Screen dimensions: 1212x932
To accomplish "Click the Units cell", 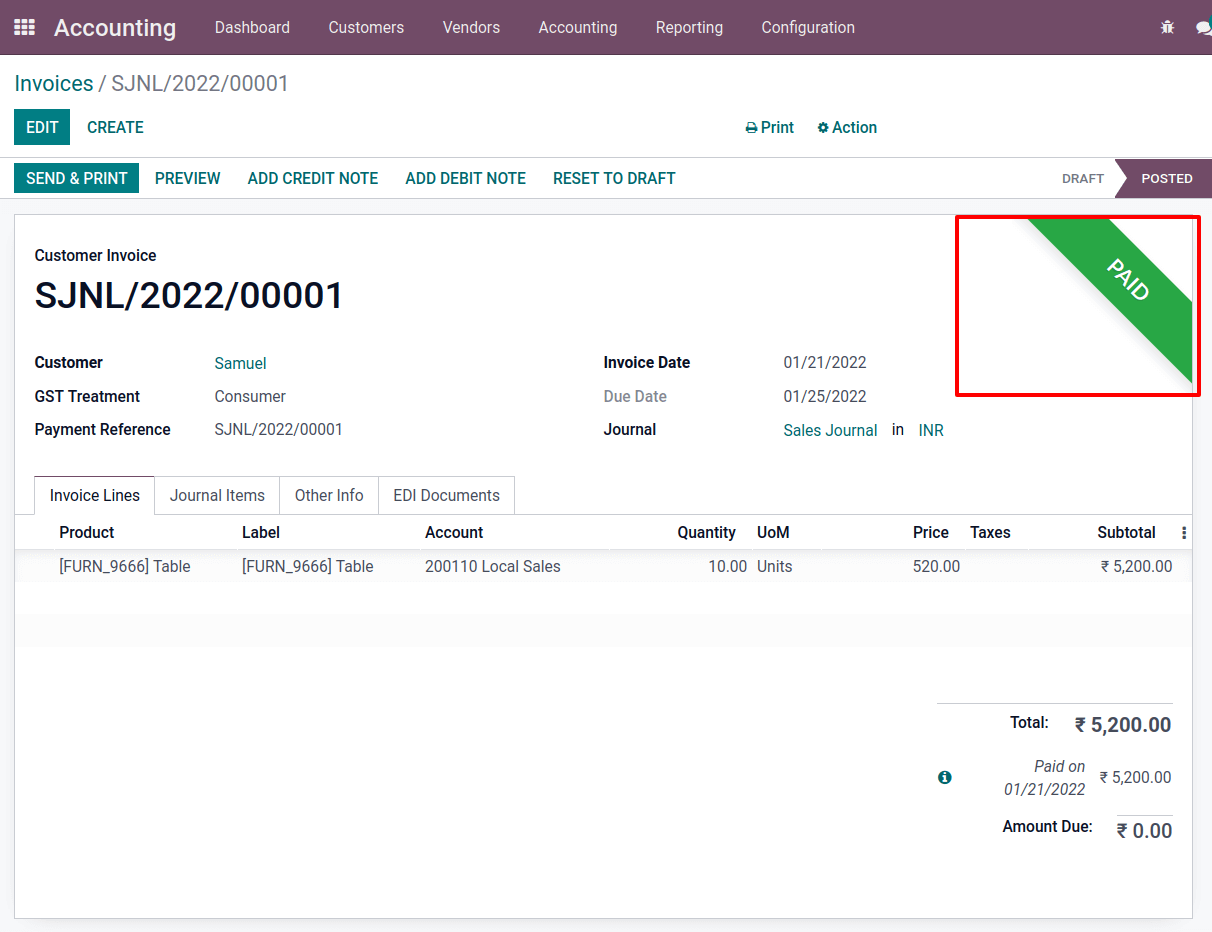I will 775,567.
